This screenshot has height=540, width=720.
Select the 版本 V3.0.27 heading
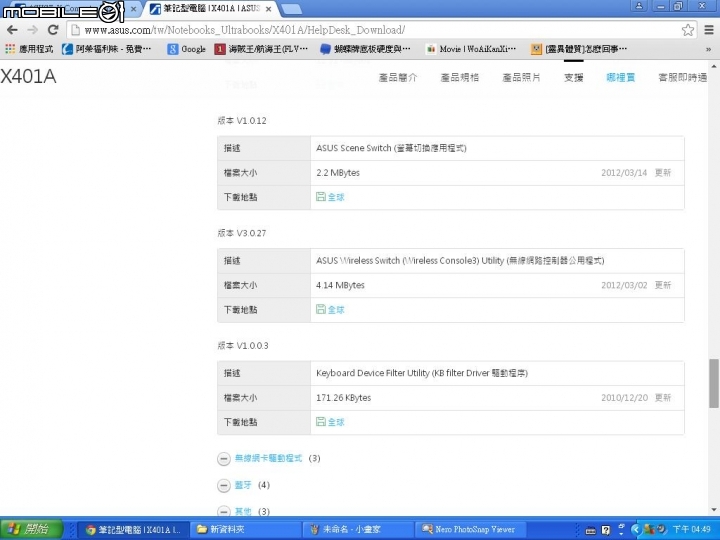(242, 233)
